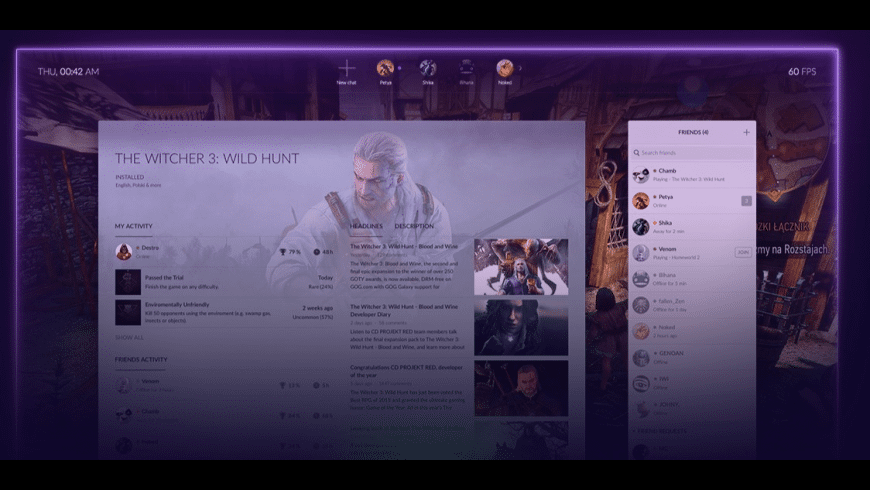Viewport: 870px width, 490px height.
Task: Click IWI's eye avatar in the friends list
Action: (x=641, y=383)
